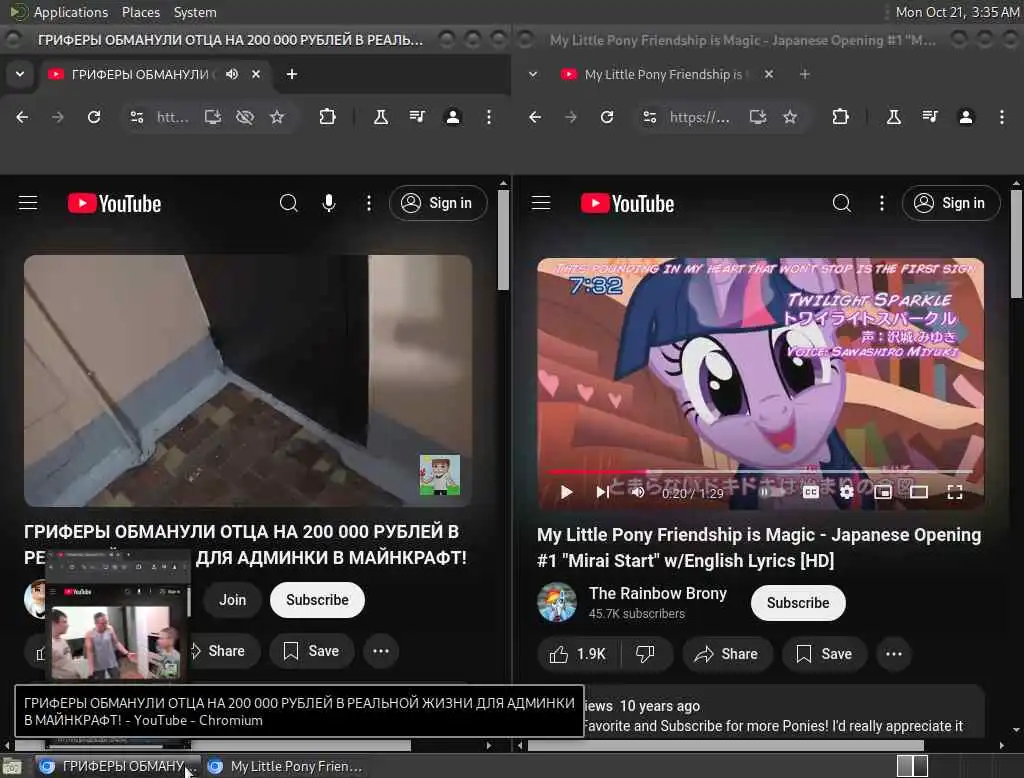Click vertical scrollbar in left window
Viewport: 1024px width, 778px height.
(503, 239)
